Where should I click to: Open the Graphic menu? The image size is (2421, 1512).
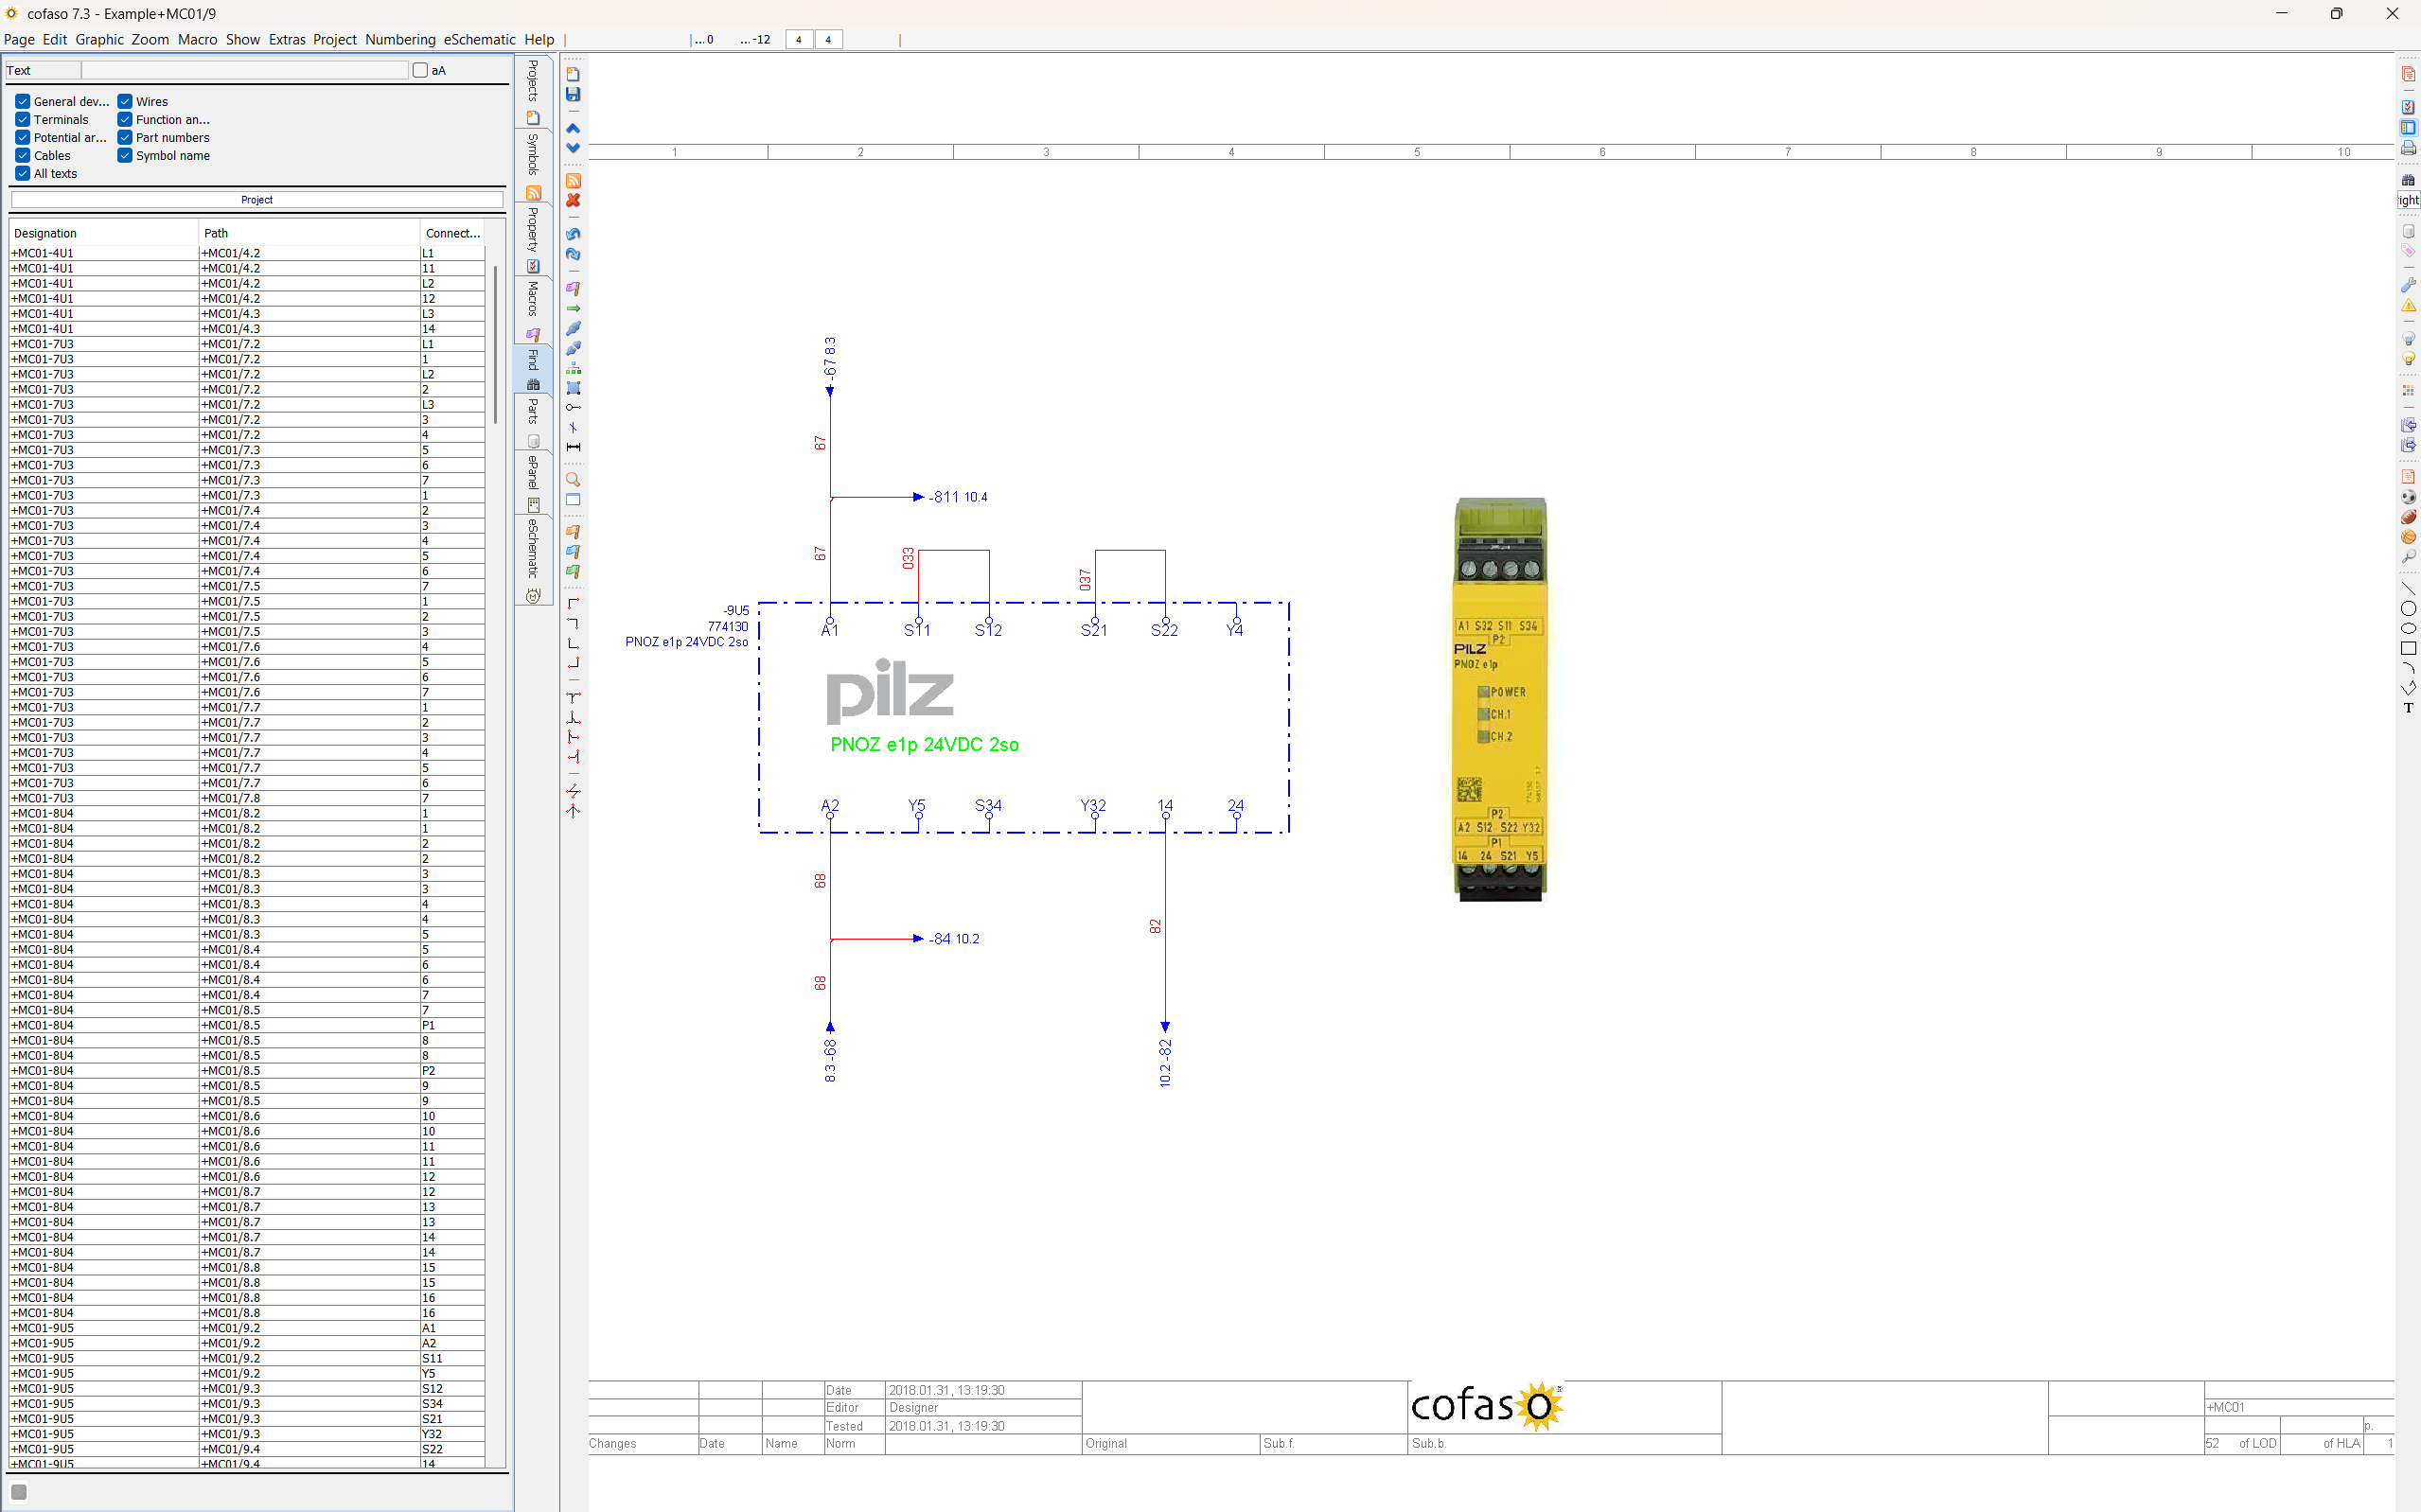tap(99, 40)
